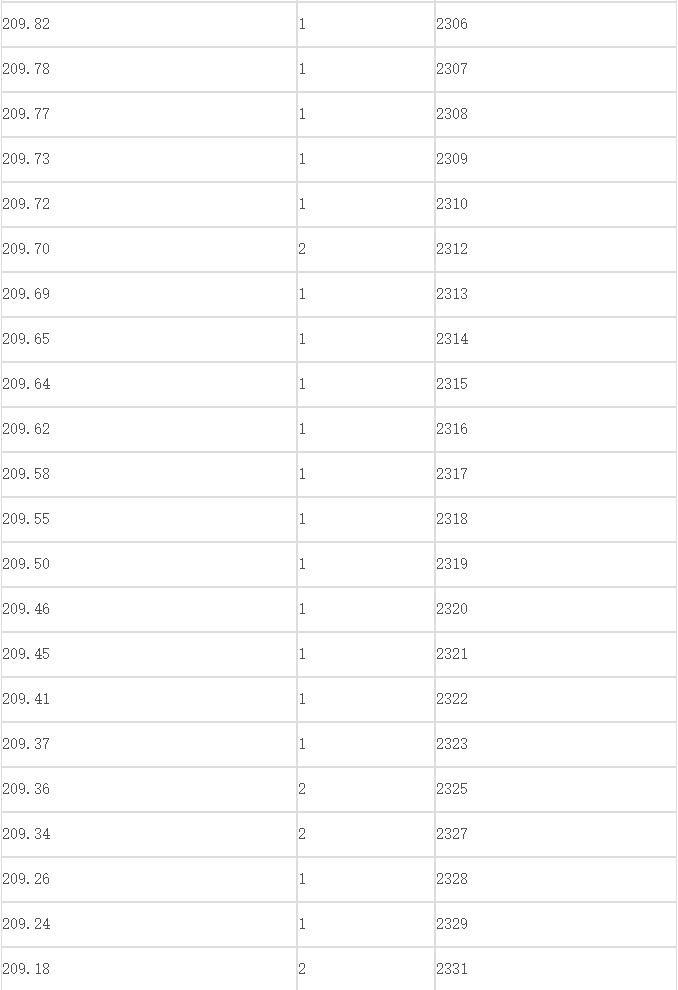Select cumulative rank 2323 cell

click(x=556, y=744)
